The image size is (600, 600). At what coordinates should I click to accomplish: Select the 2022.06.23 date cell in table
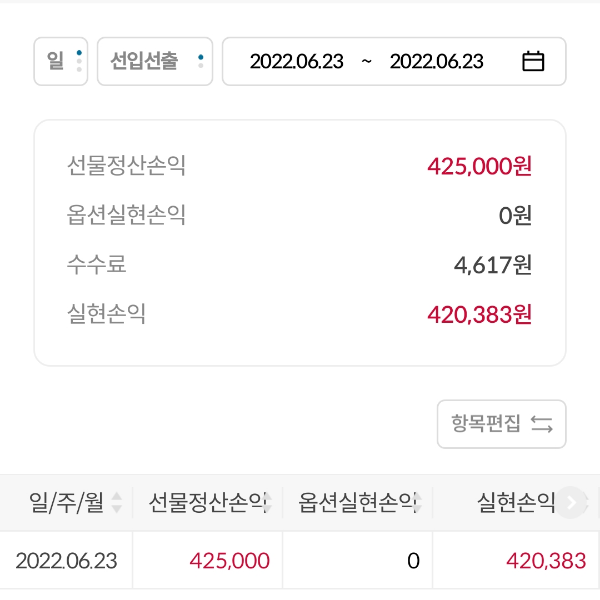[x=66, y=561]
